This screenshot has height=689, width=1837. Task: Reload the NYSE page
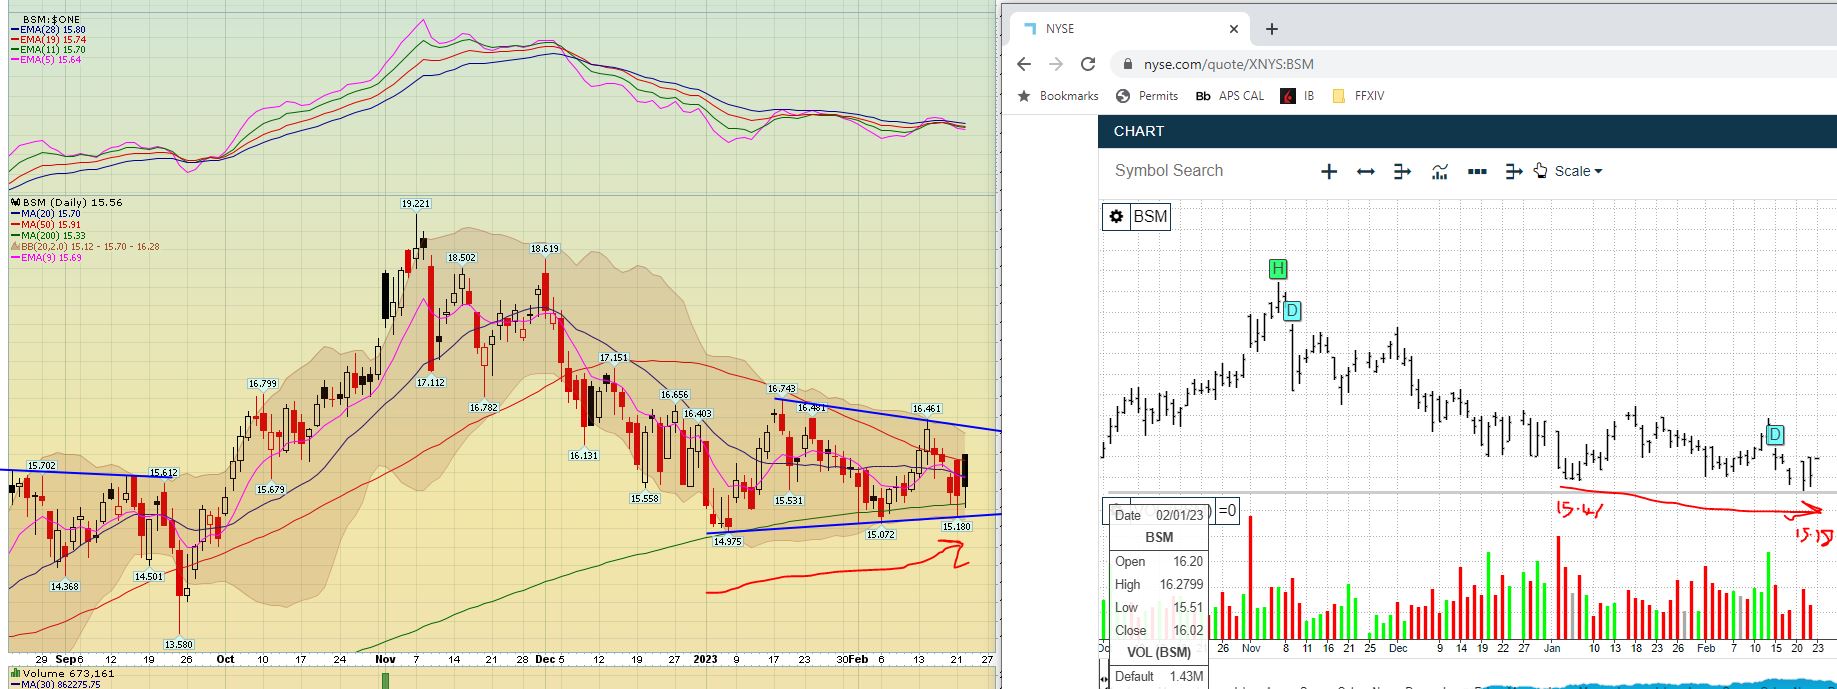coord(1088,64)
